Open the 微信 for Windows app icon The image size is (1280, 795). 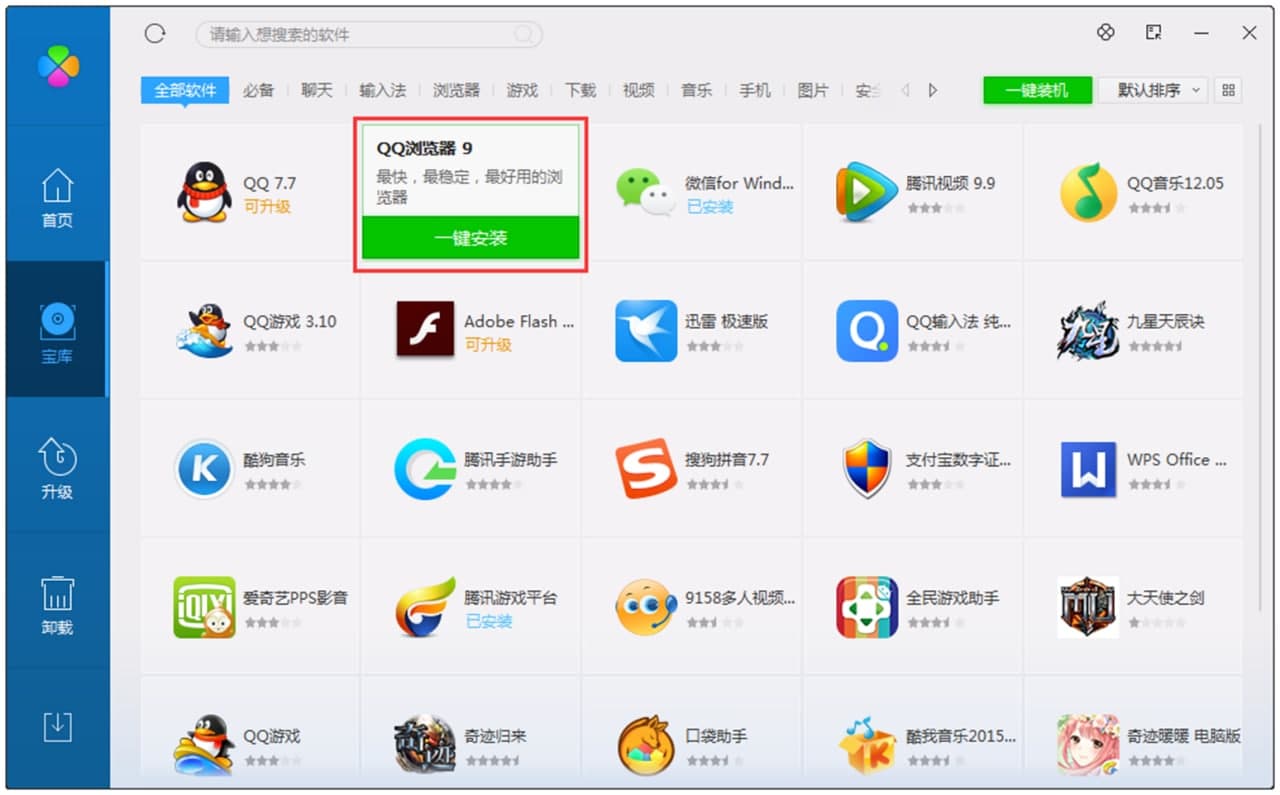tap(645, 192)
